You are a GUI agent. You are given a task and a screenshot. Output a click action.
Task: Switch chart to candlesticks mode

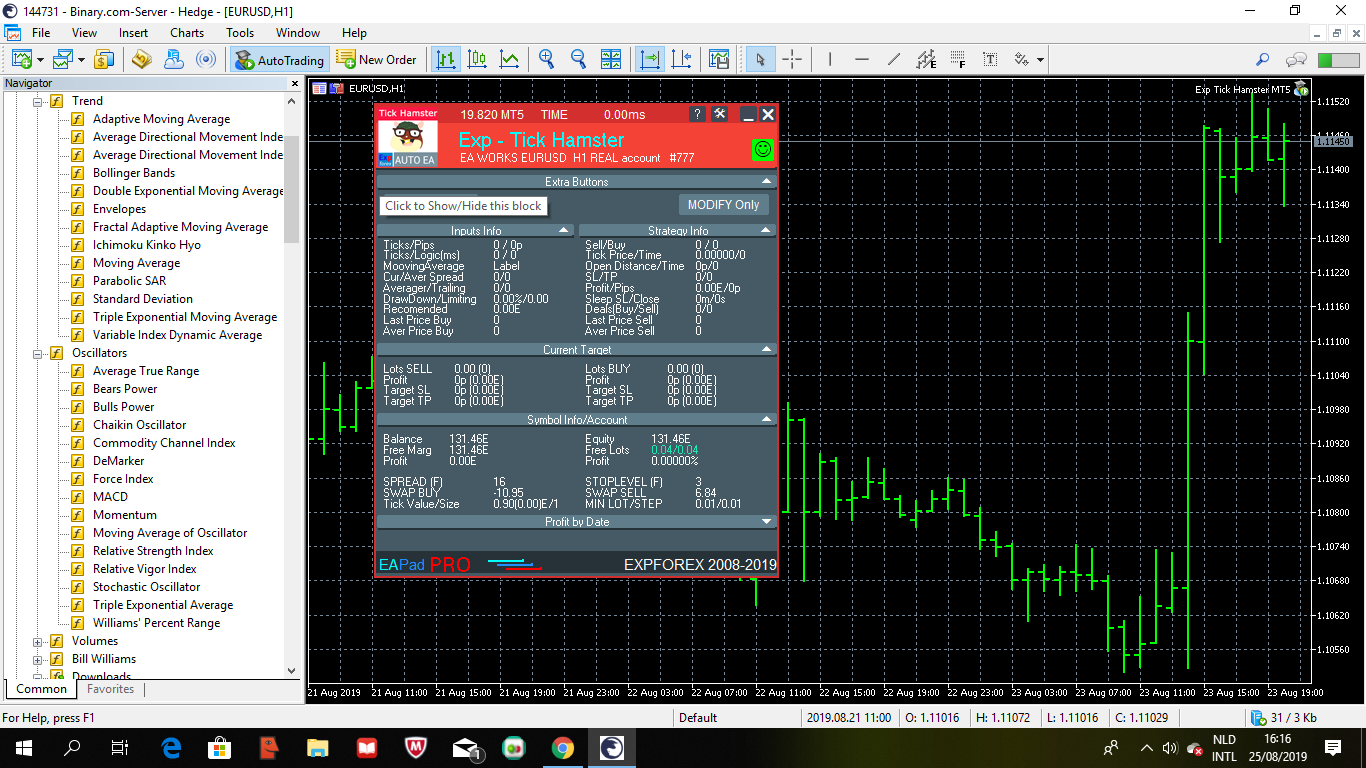click(478, 60)
